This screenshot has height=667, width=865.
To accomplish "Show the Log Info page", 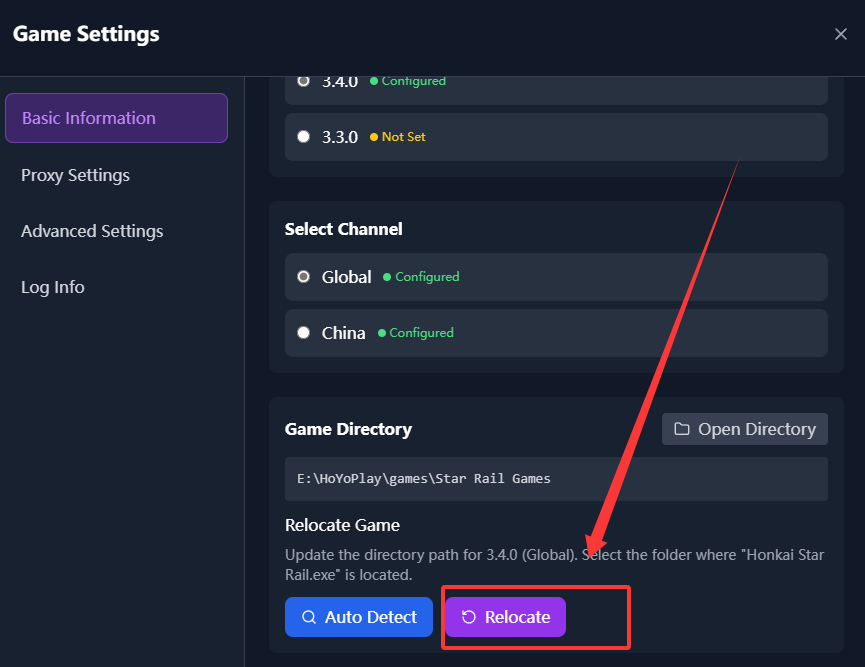I will (x=53, y=287).
